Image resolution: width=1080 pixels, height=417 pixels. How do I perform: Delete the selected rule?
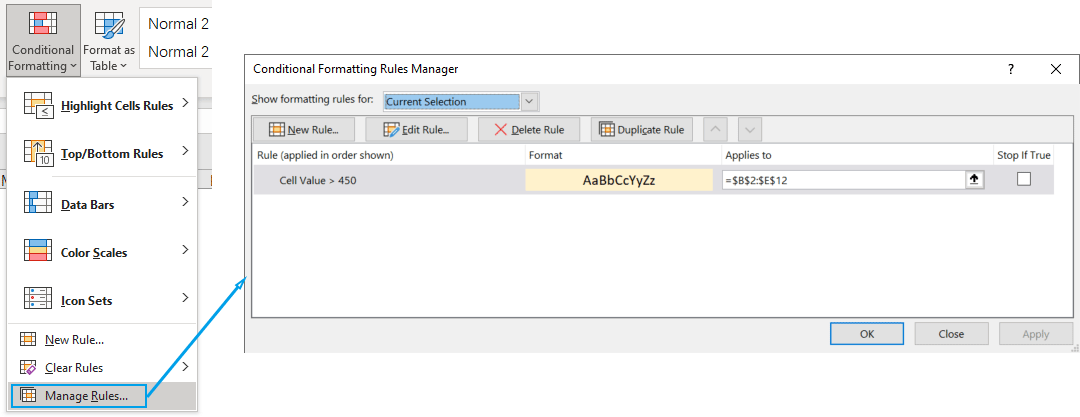tap(529, 130)
